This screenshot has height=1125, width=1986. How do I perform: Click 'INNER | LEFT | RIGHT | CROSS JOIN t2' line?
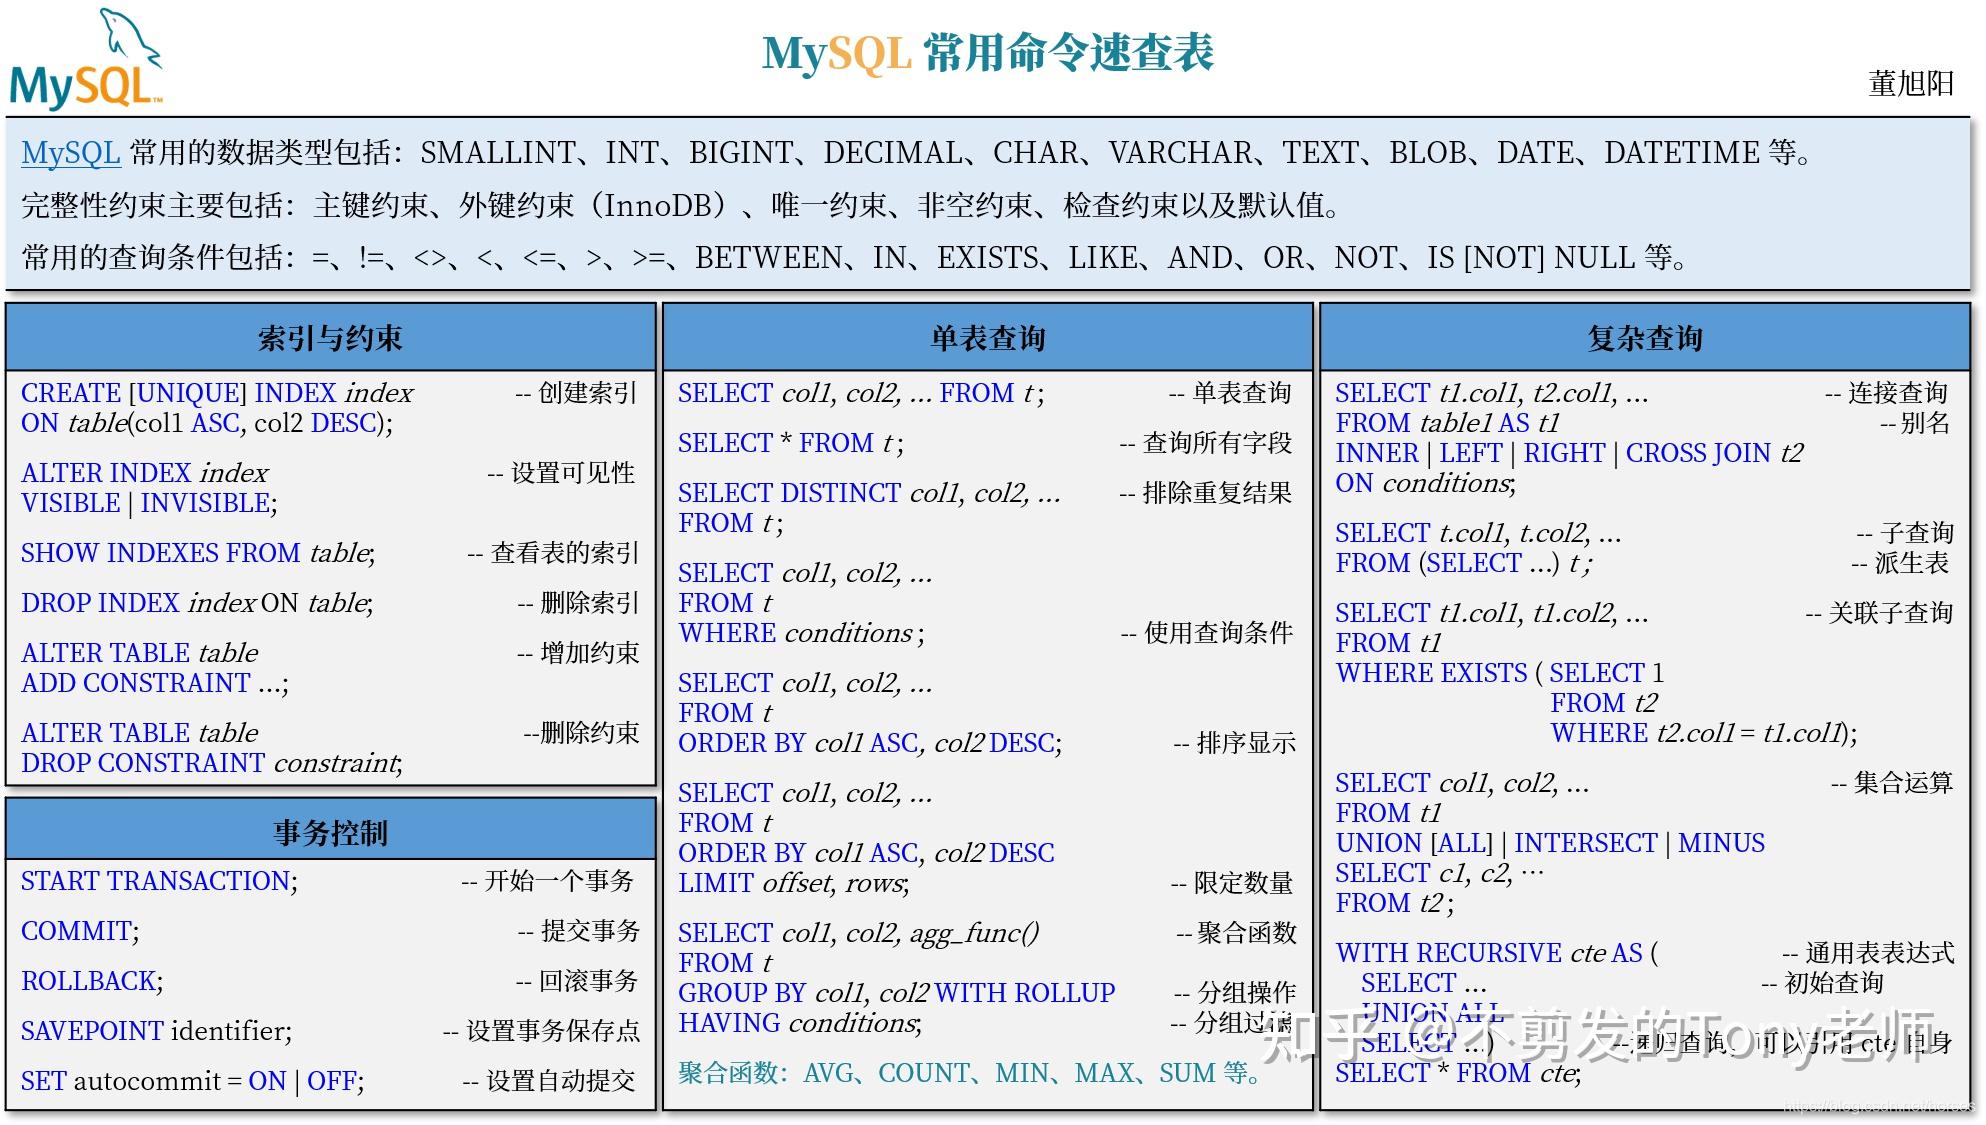click(x=1569, y=453)
